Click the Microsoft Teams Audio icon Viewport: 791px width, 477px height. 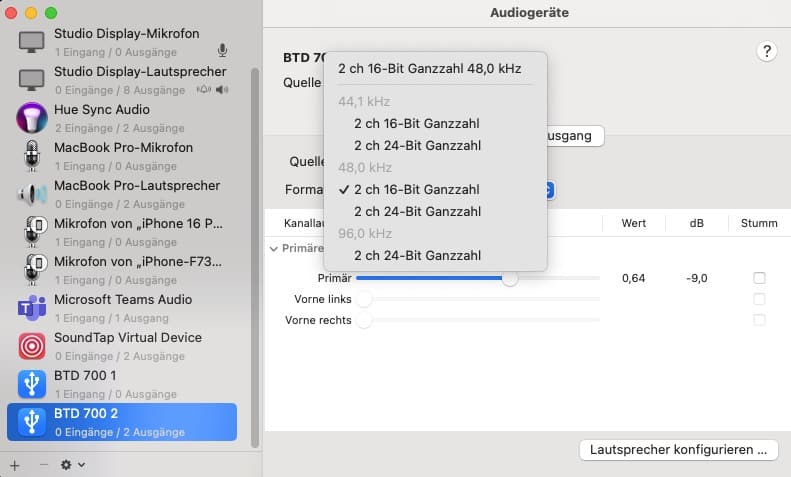tap(32, 308)
